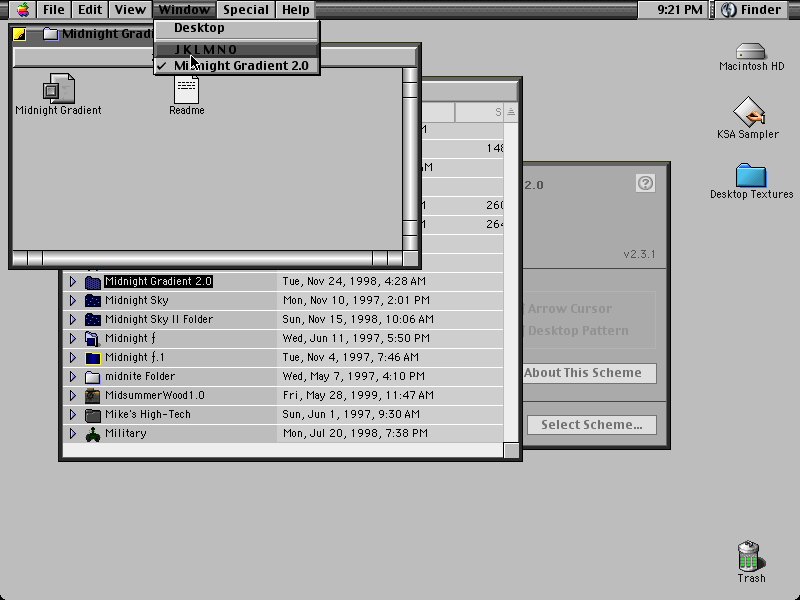
Task: Click the menu bar clock
Action: (680, 10)
